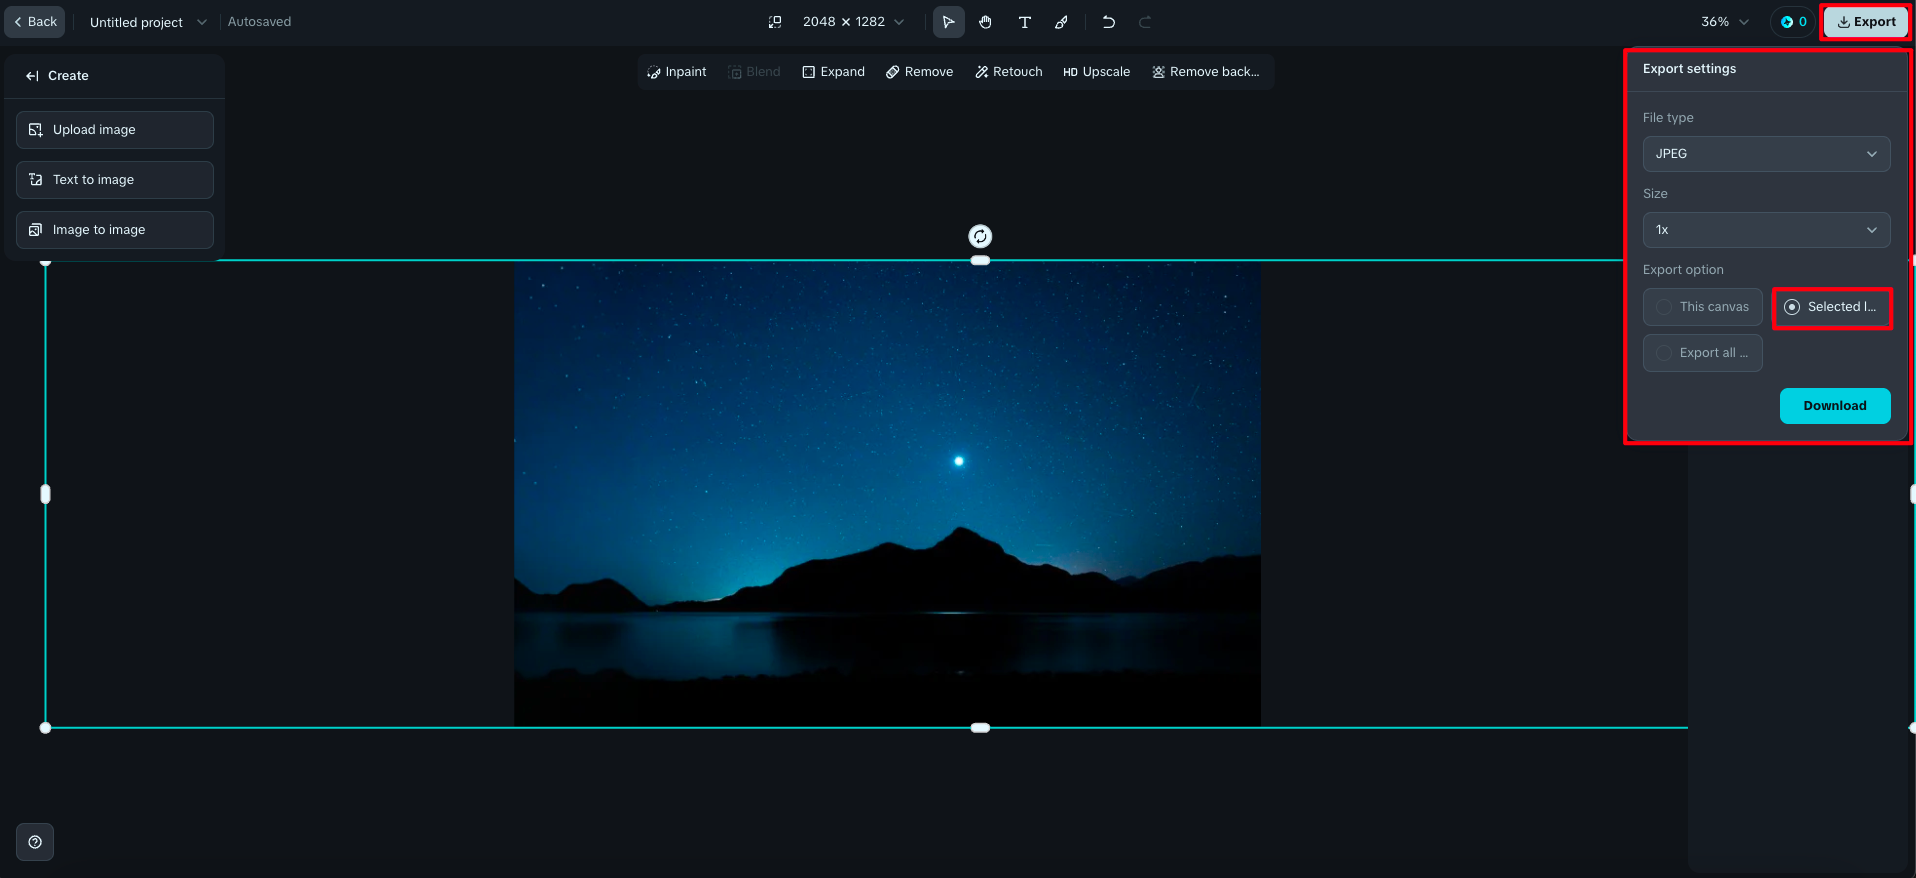Image resolution: width=1916 pixels, height=878 pixels.
Task: Click the Download button
Action: pos(1834,406)
